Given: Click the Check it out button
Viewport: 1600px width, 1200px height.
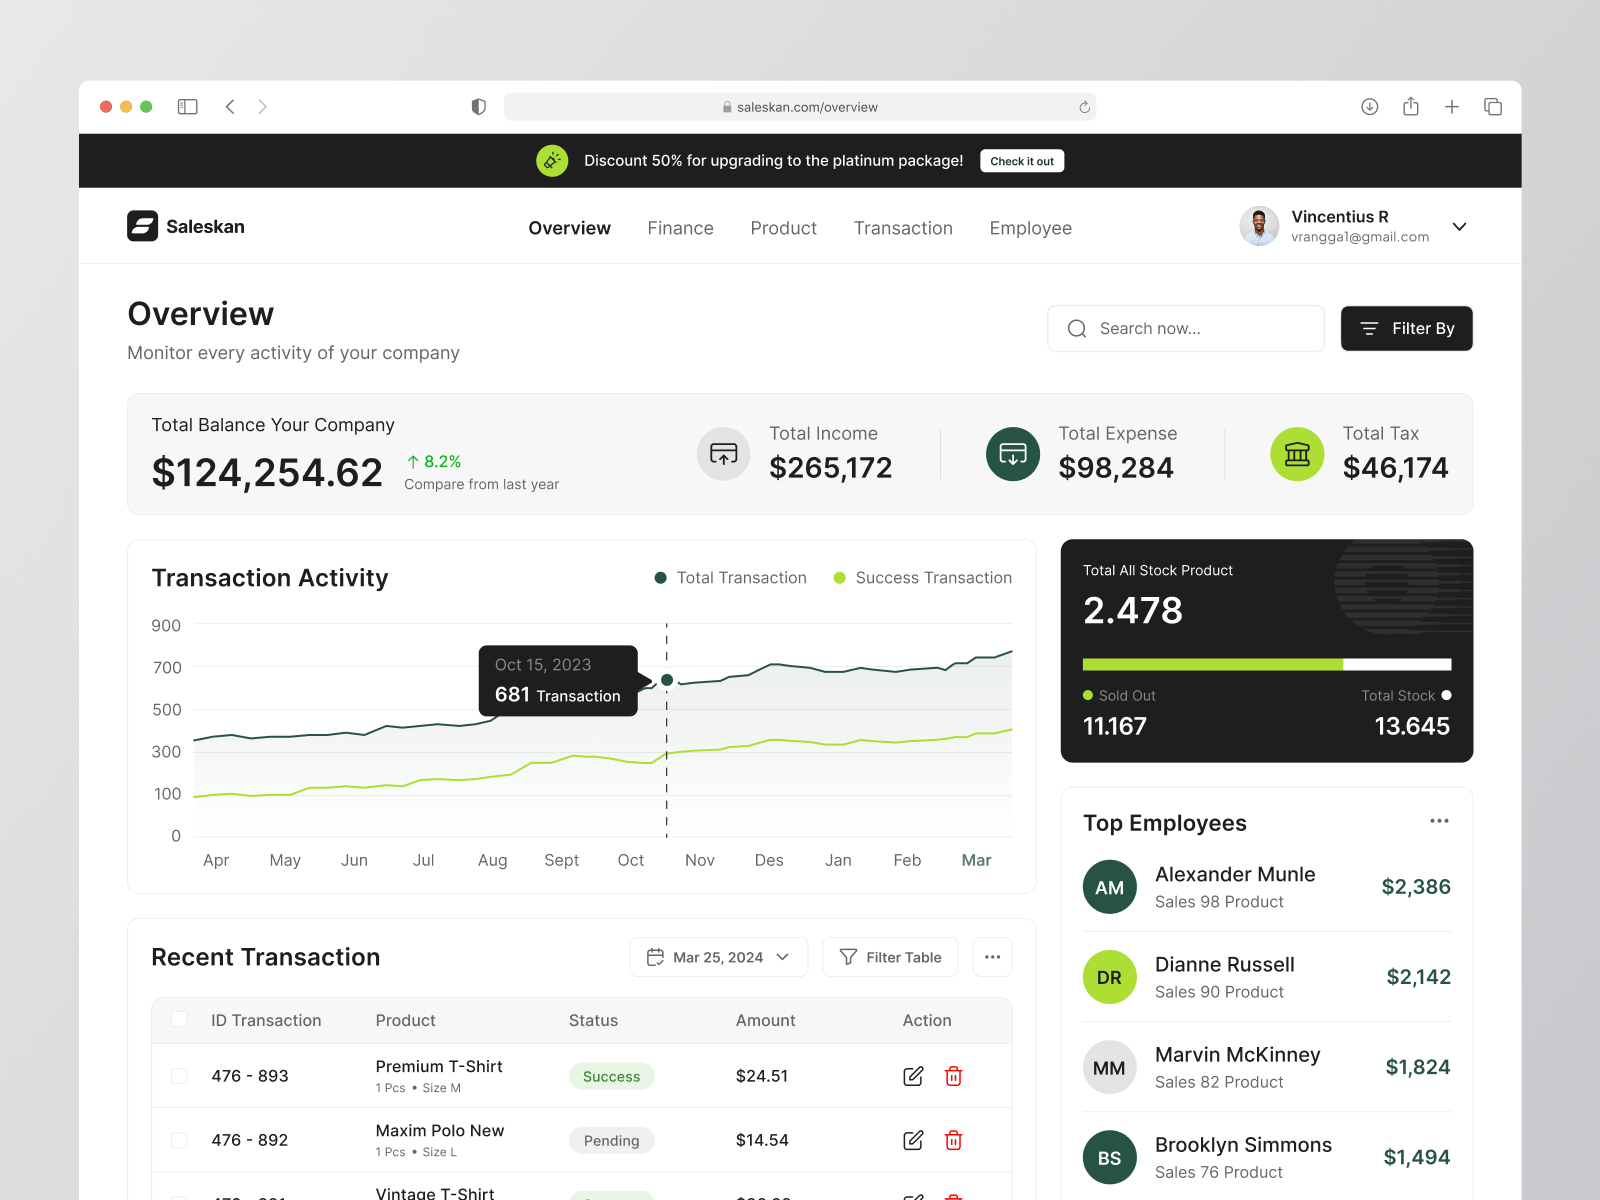Looking at the screenshot, I should 1021,161.
